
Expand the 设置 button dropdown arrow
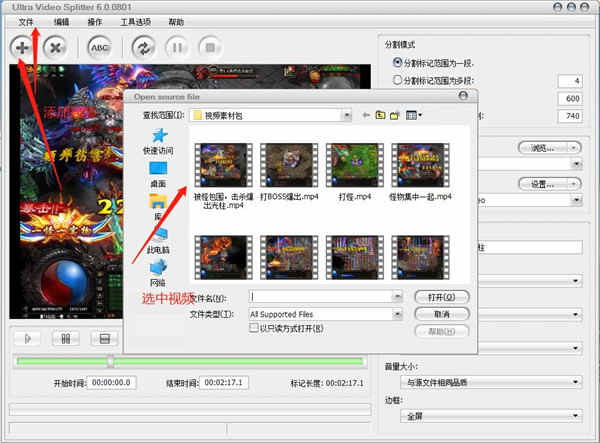574,184
